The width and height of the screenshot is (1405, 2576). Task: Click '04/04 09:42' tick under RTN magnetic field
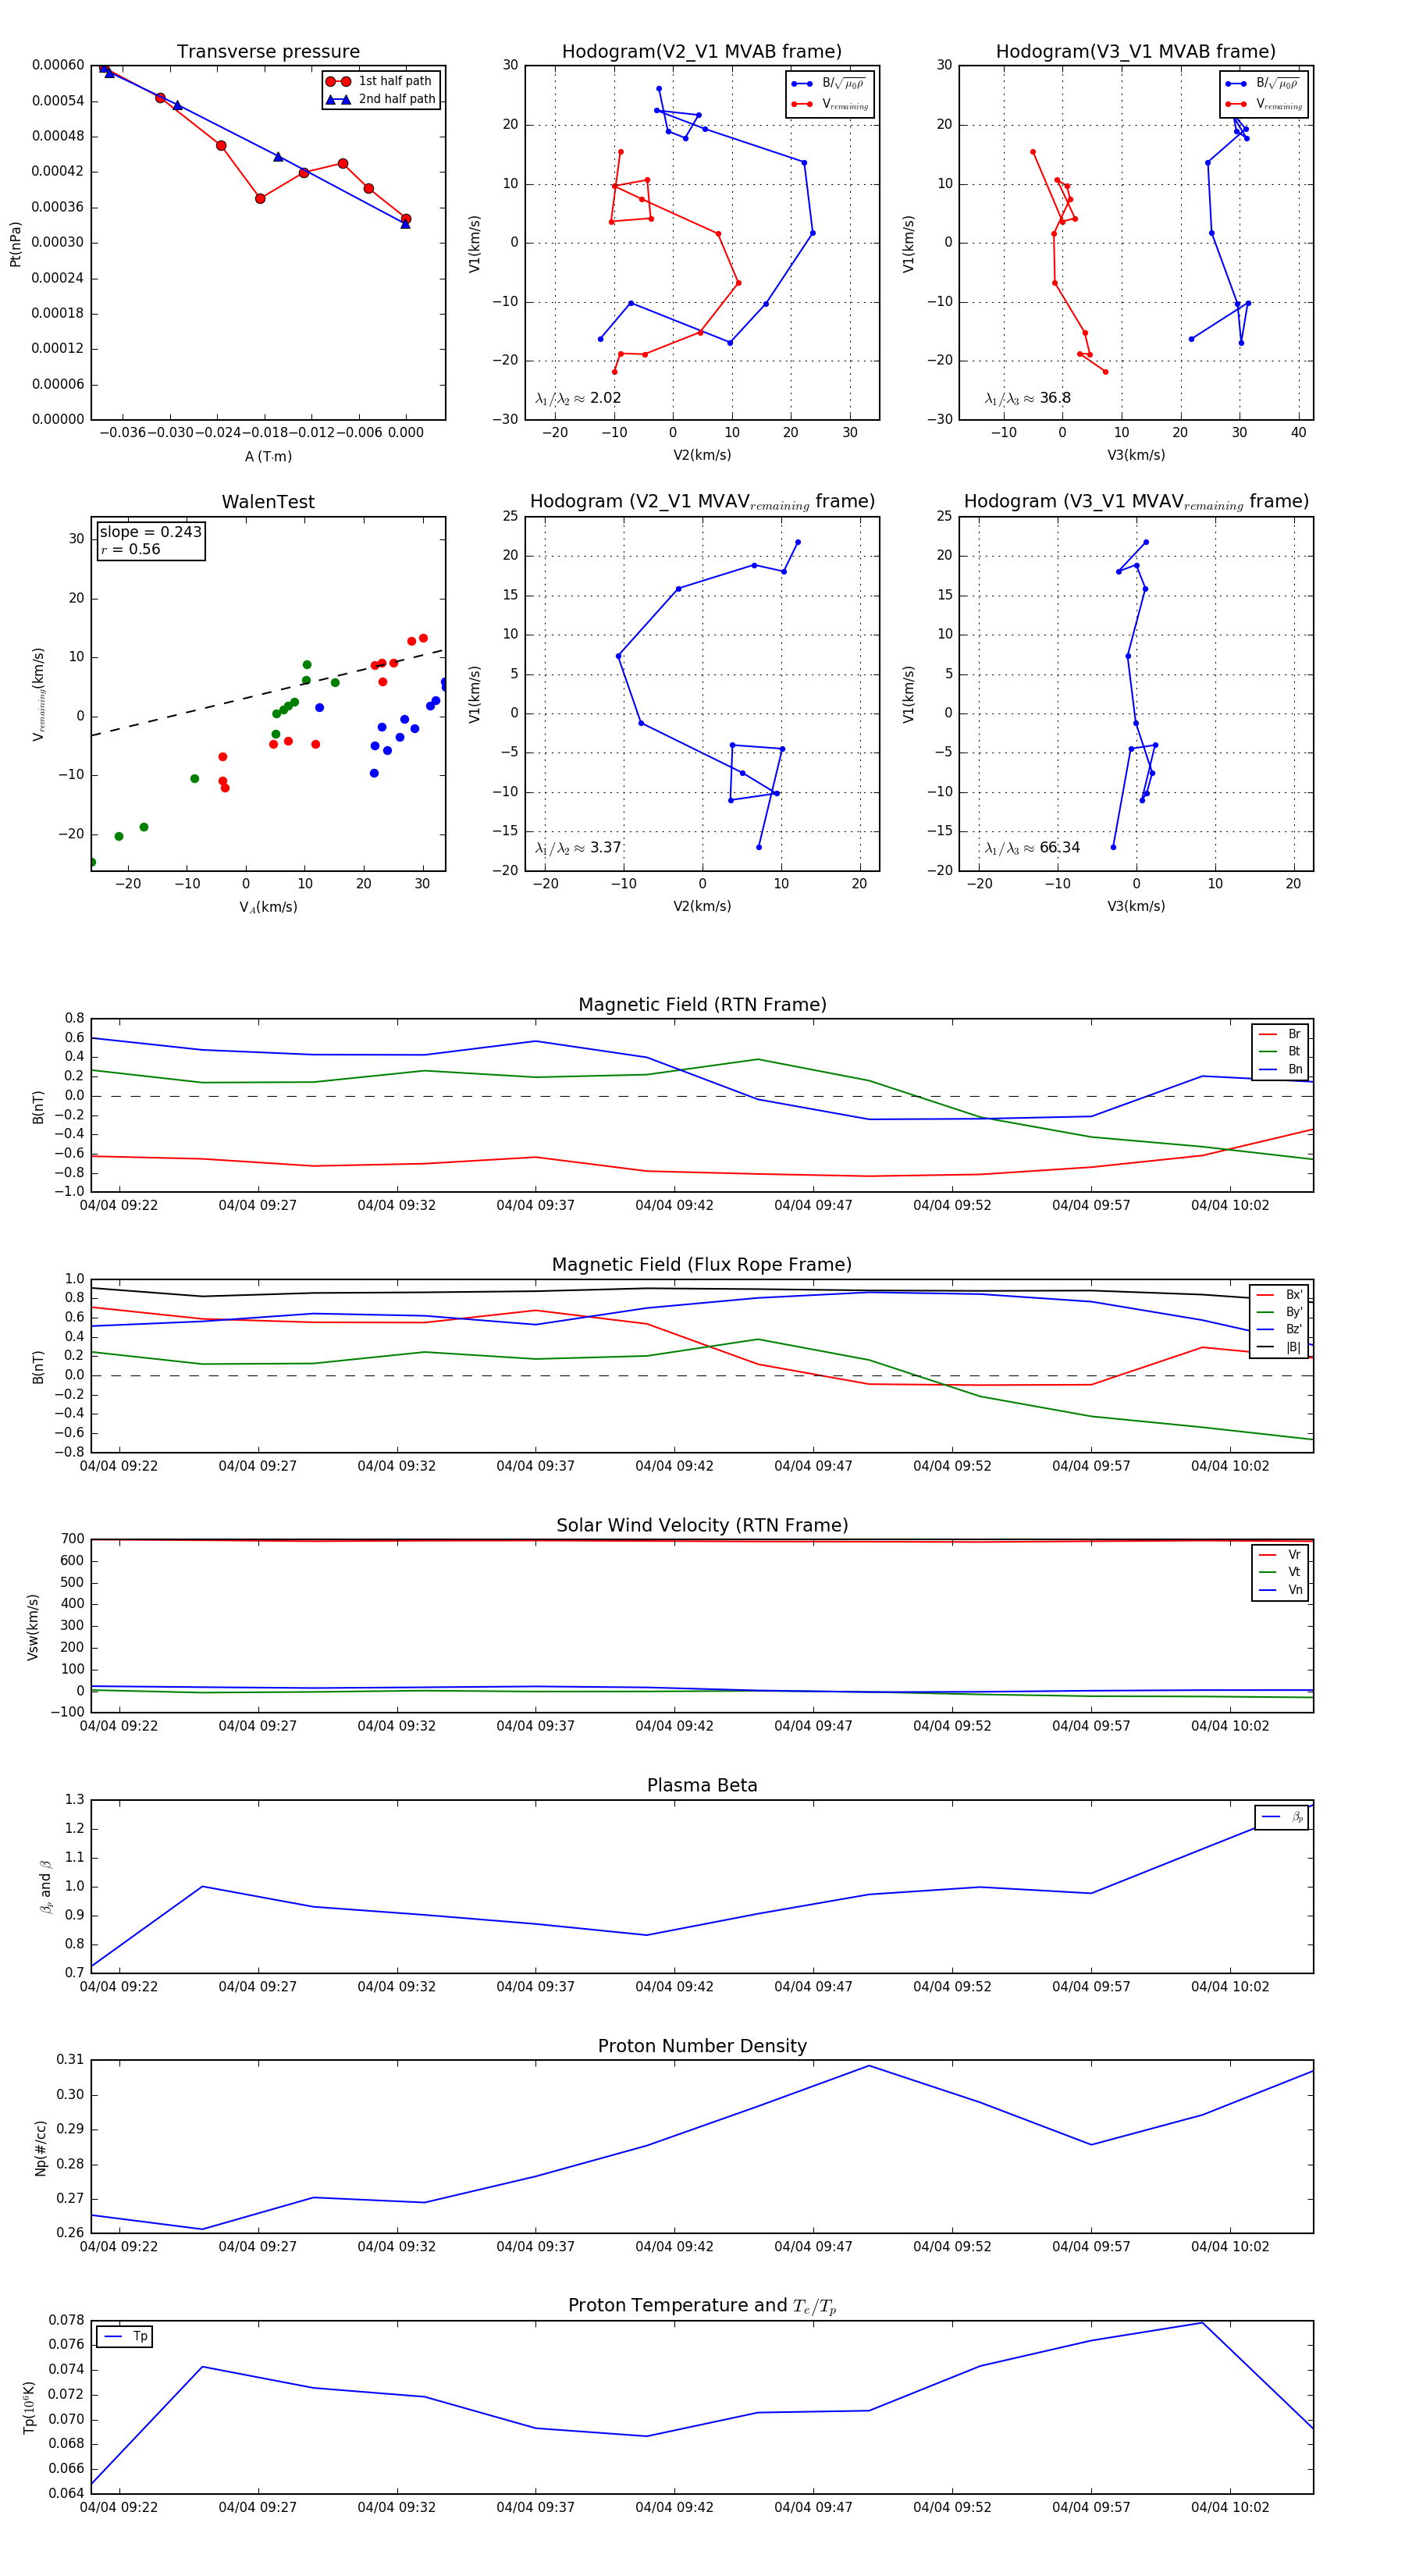tap(674, 1205)
